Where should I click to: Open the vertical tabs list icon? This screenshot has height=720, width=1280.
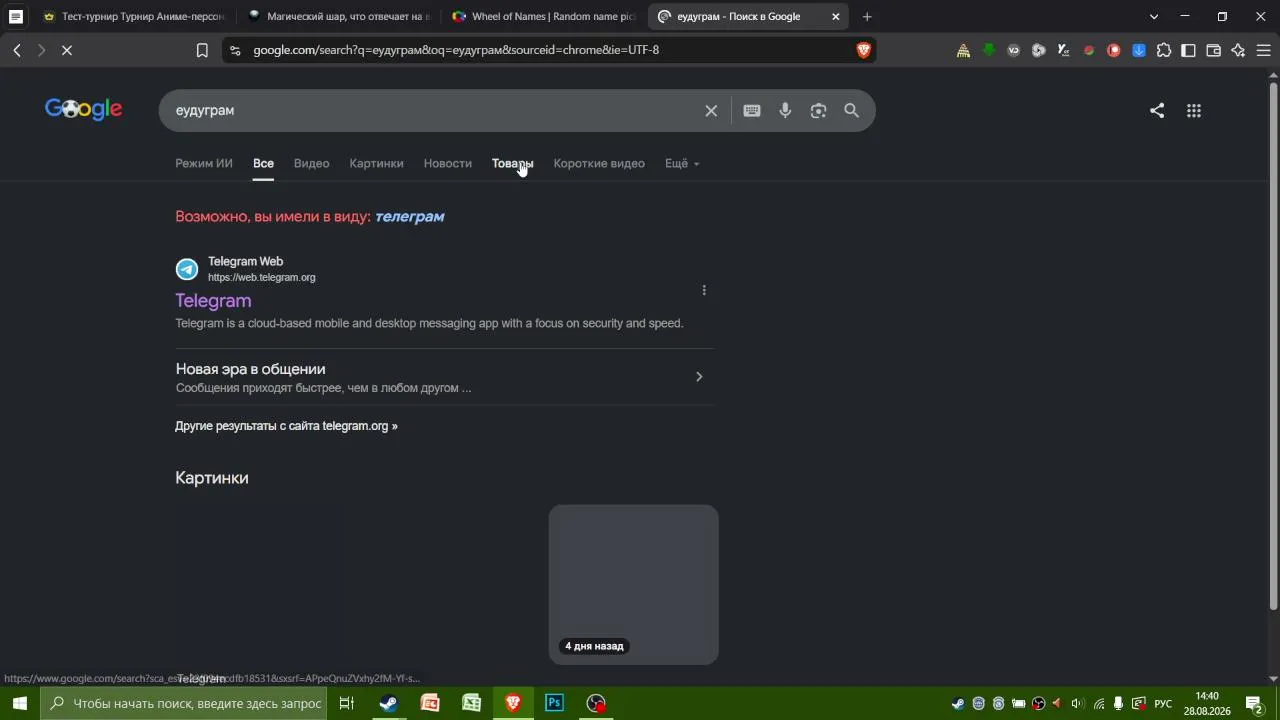[15, 16]
